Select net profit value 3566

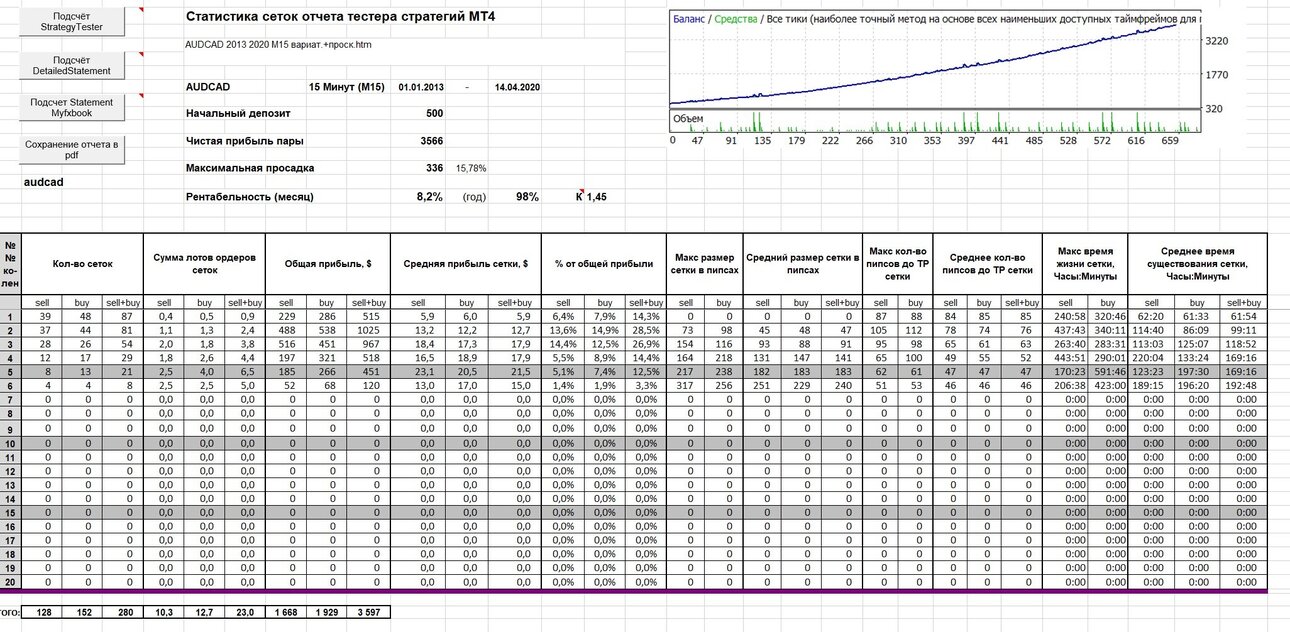431,141
